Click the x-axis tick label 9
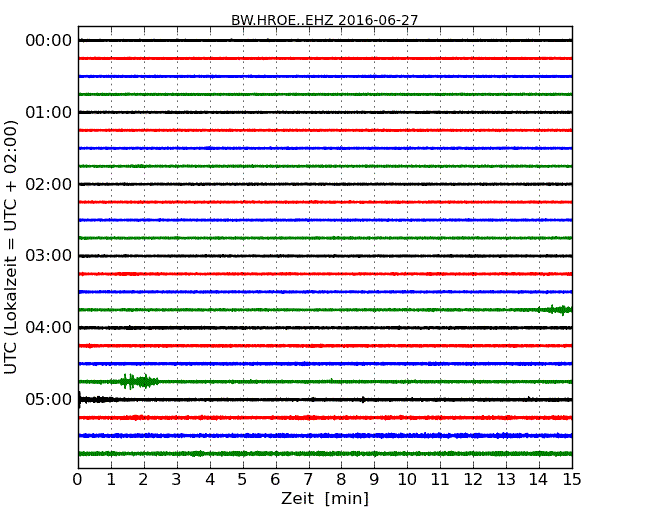Viewport: 650px width, 520px height. pos(374,480)
